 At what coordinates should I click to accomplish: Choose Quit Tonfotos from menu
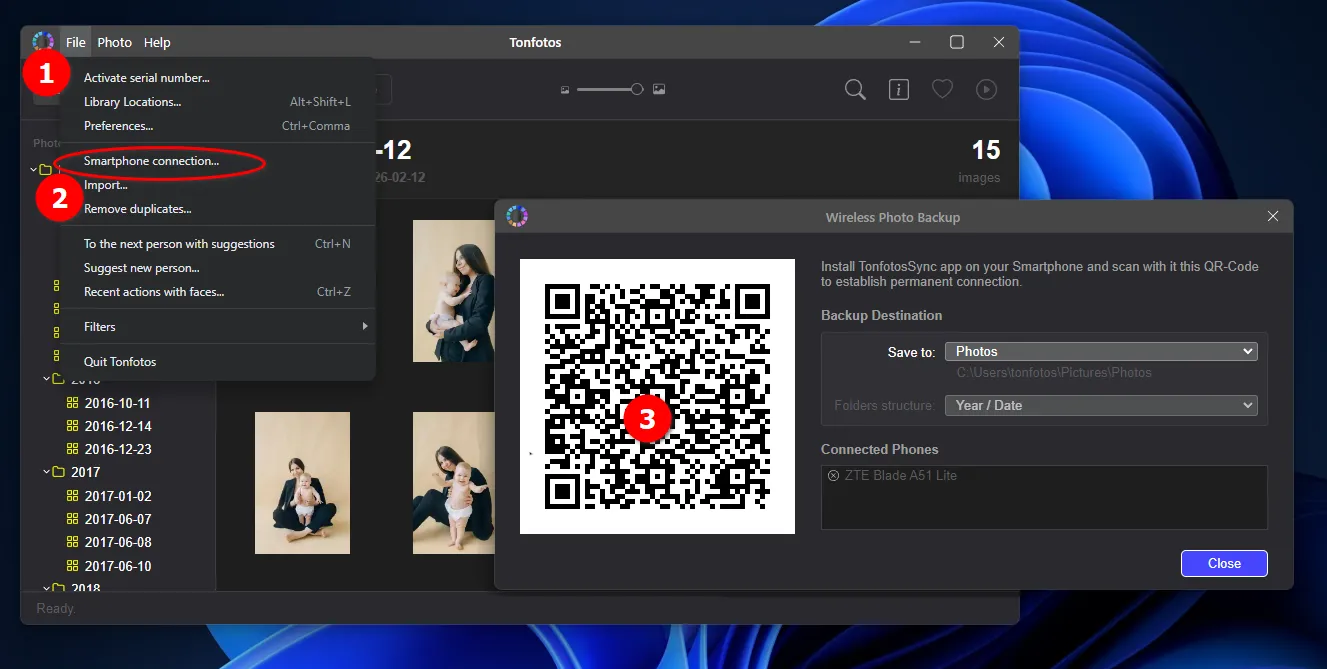click(x=217, y=362)
